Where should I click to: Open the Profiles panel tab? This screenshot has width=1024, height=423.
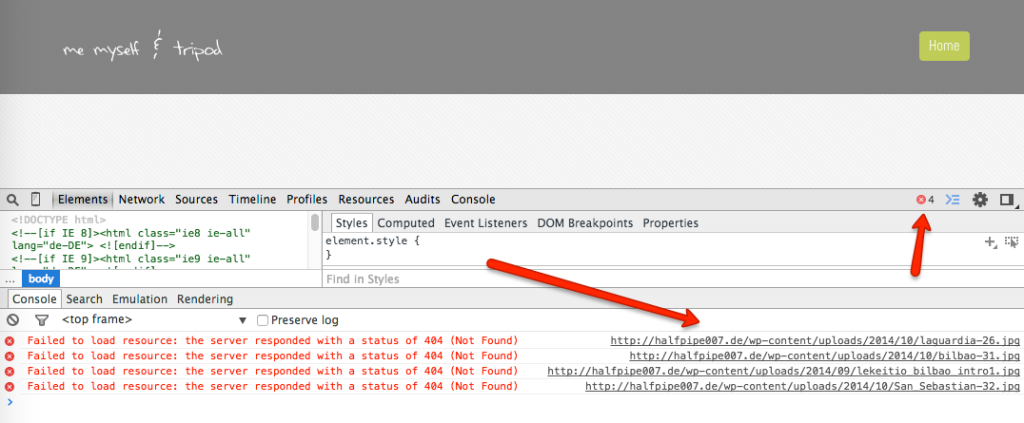coord(307,200)
